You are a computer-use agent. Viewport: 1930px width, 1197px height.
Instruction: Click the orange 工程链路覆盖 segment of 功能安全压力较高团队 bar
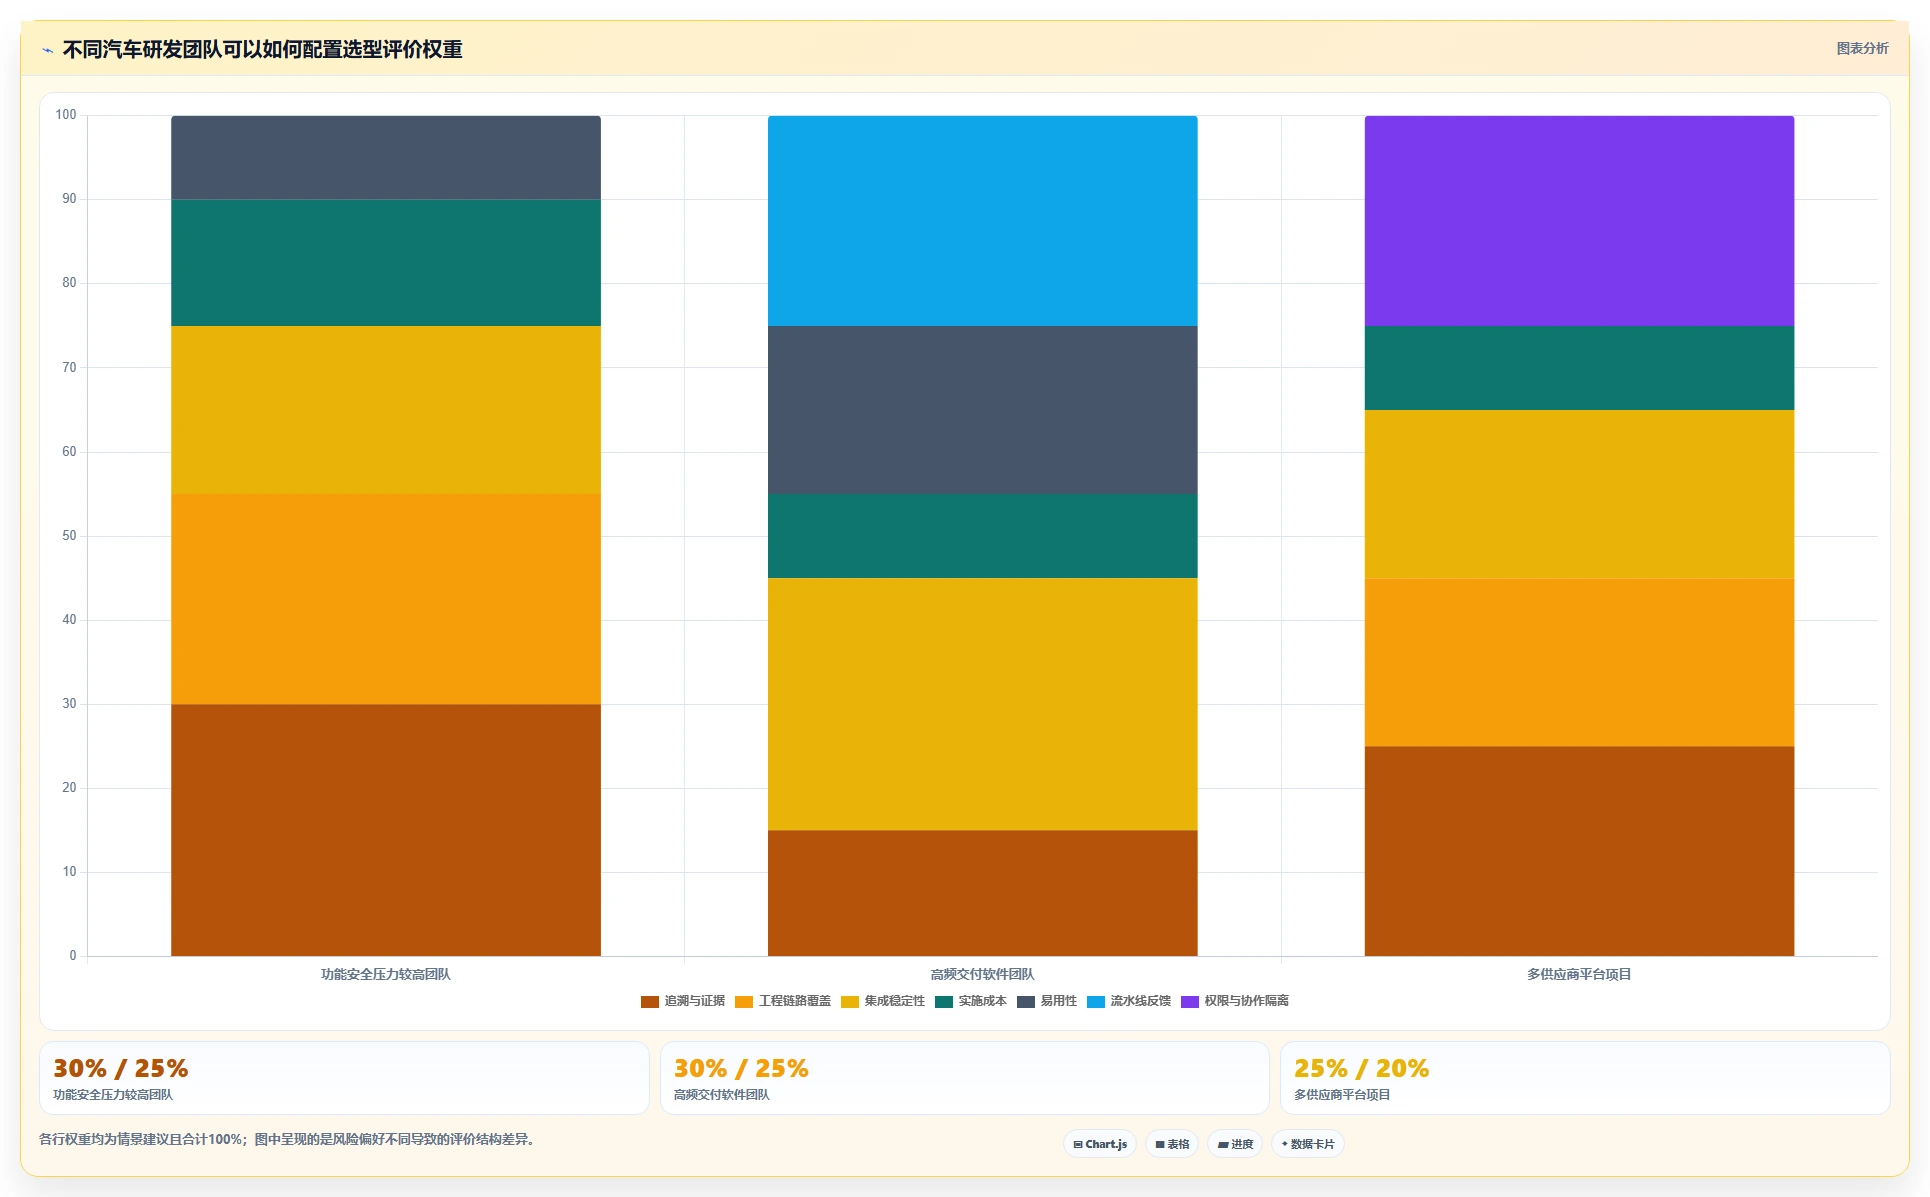click(386, 599)
